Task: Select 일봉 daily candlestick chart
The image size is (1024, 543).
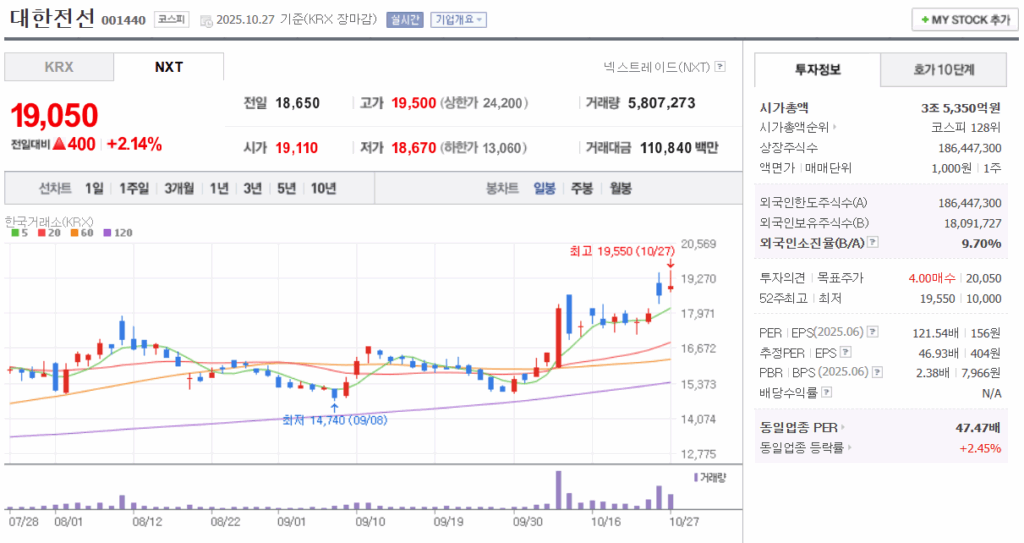Action: tap(544, 188)
